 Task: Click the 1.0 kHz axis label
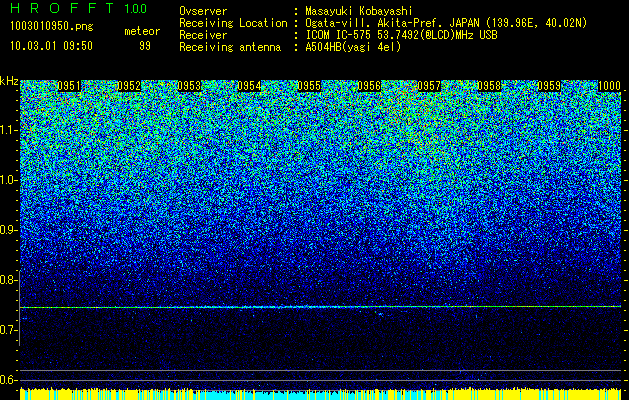coord(8,180)
